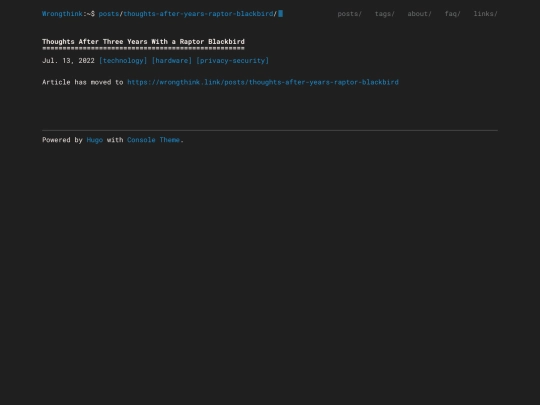This screenshot has width=540, height=405.
Task: Open the posts breadcrumb link in prompt
Action: coord(109,14)
